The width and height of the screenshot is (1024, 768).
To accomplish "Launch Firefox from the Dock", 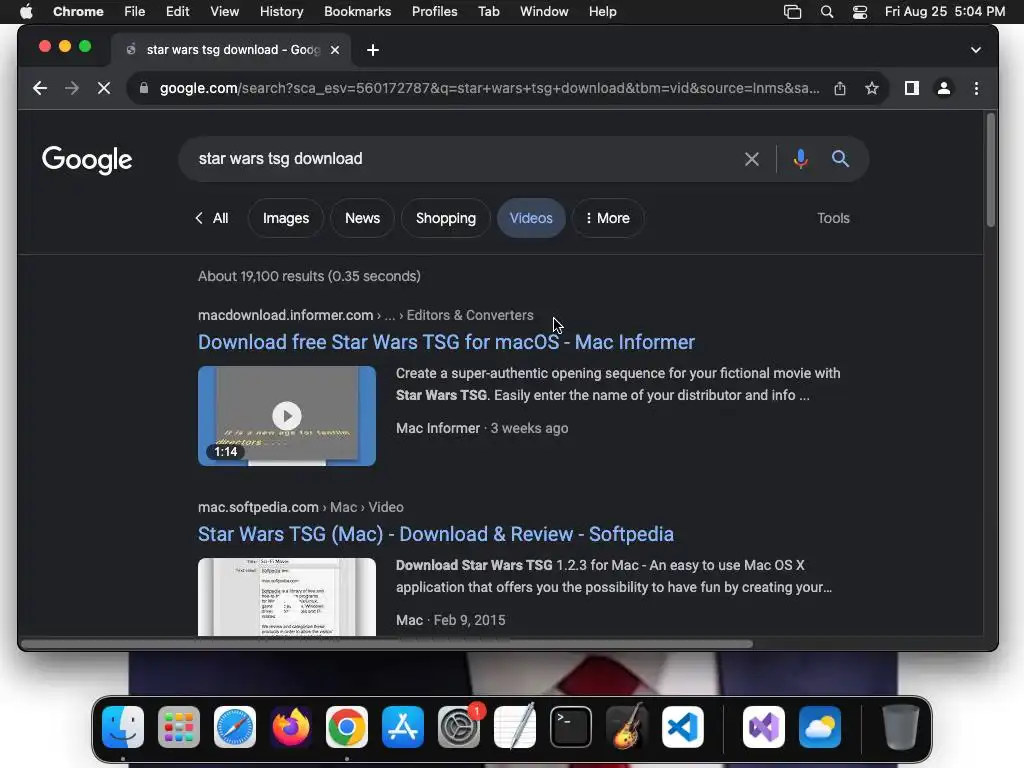I will pos(291,727).
